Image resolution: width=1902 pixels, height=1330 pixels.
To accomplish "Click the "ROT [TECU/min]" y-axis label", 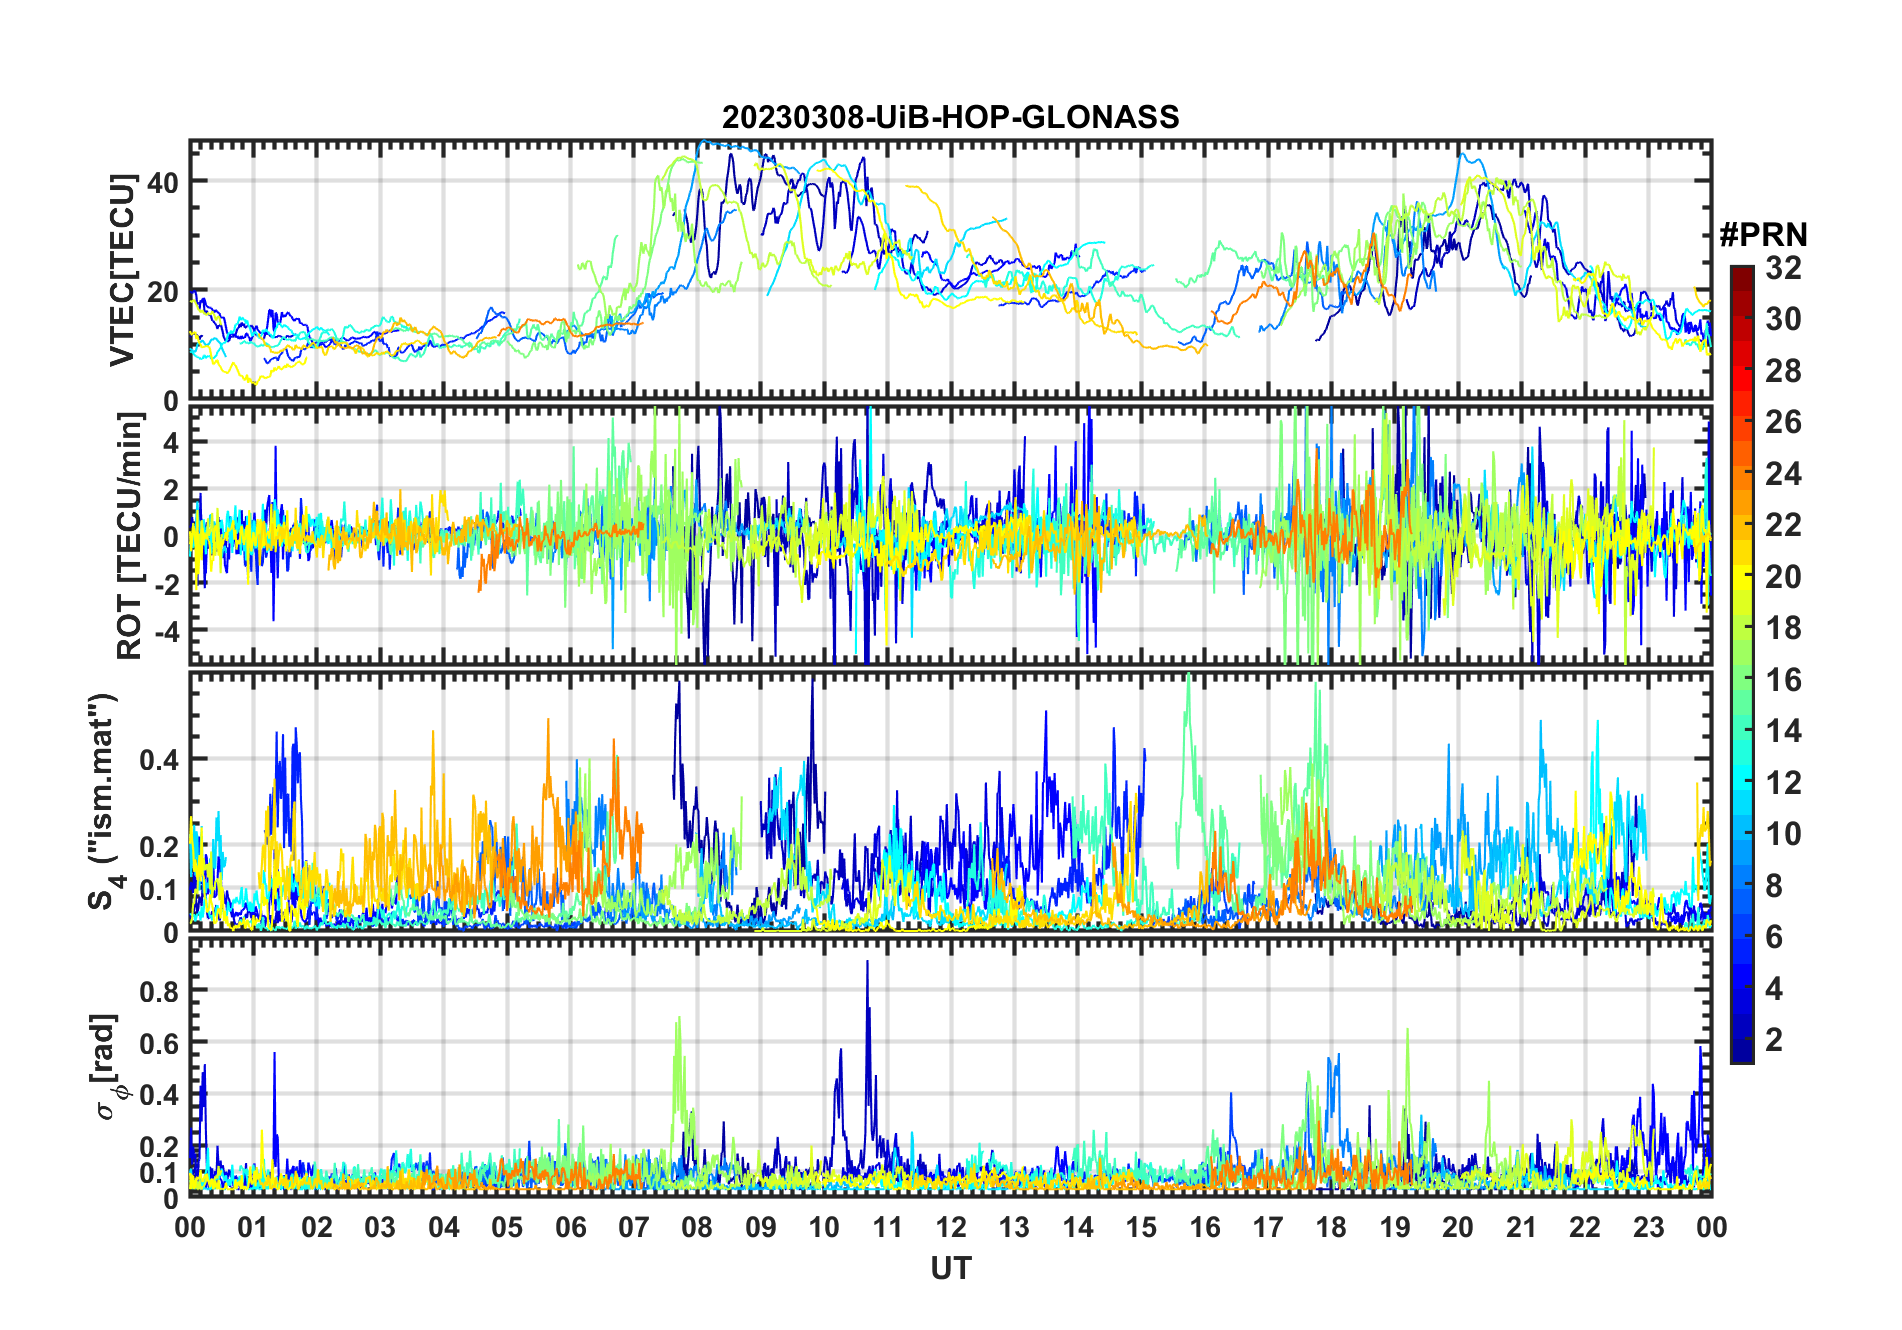I will click(130, 536).
